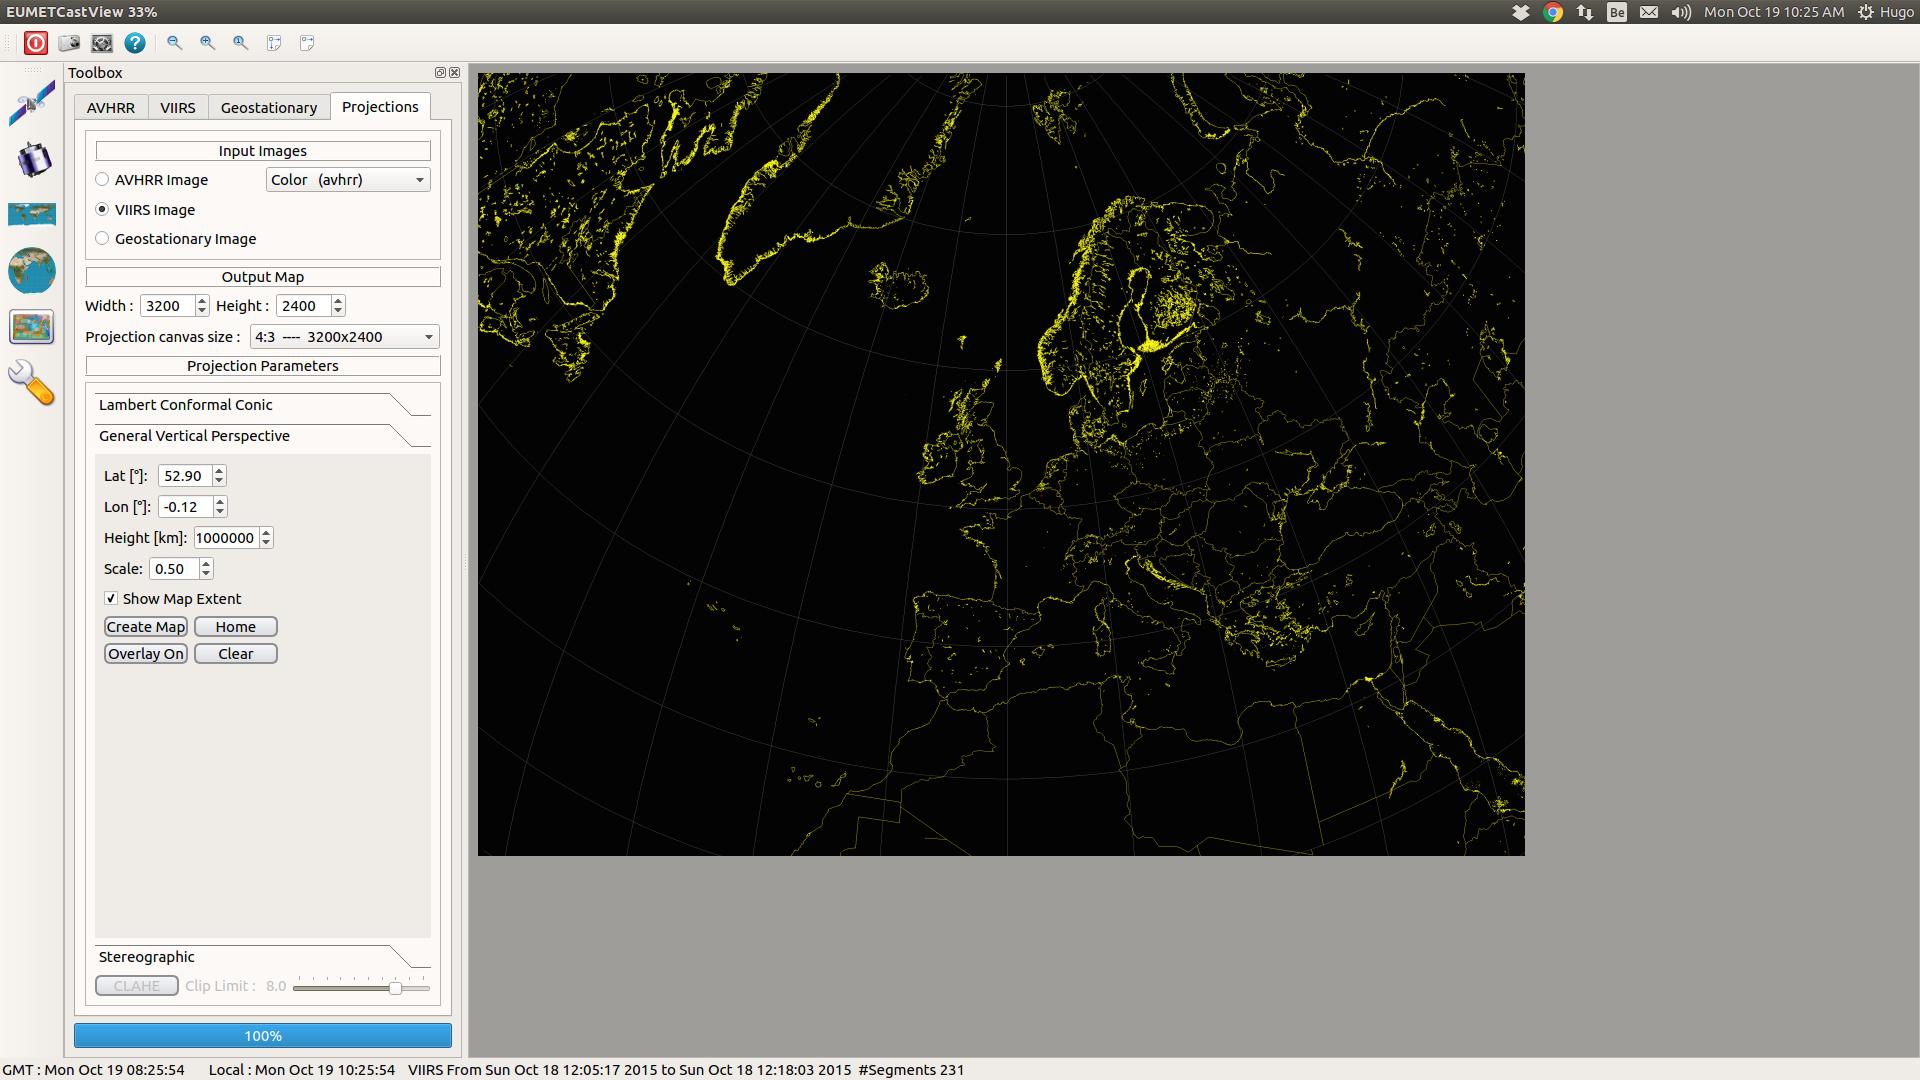Open the Color (avhrr) dropdown
The image size is (1920, 1080).
pos(348,180)
